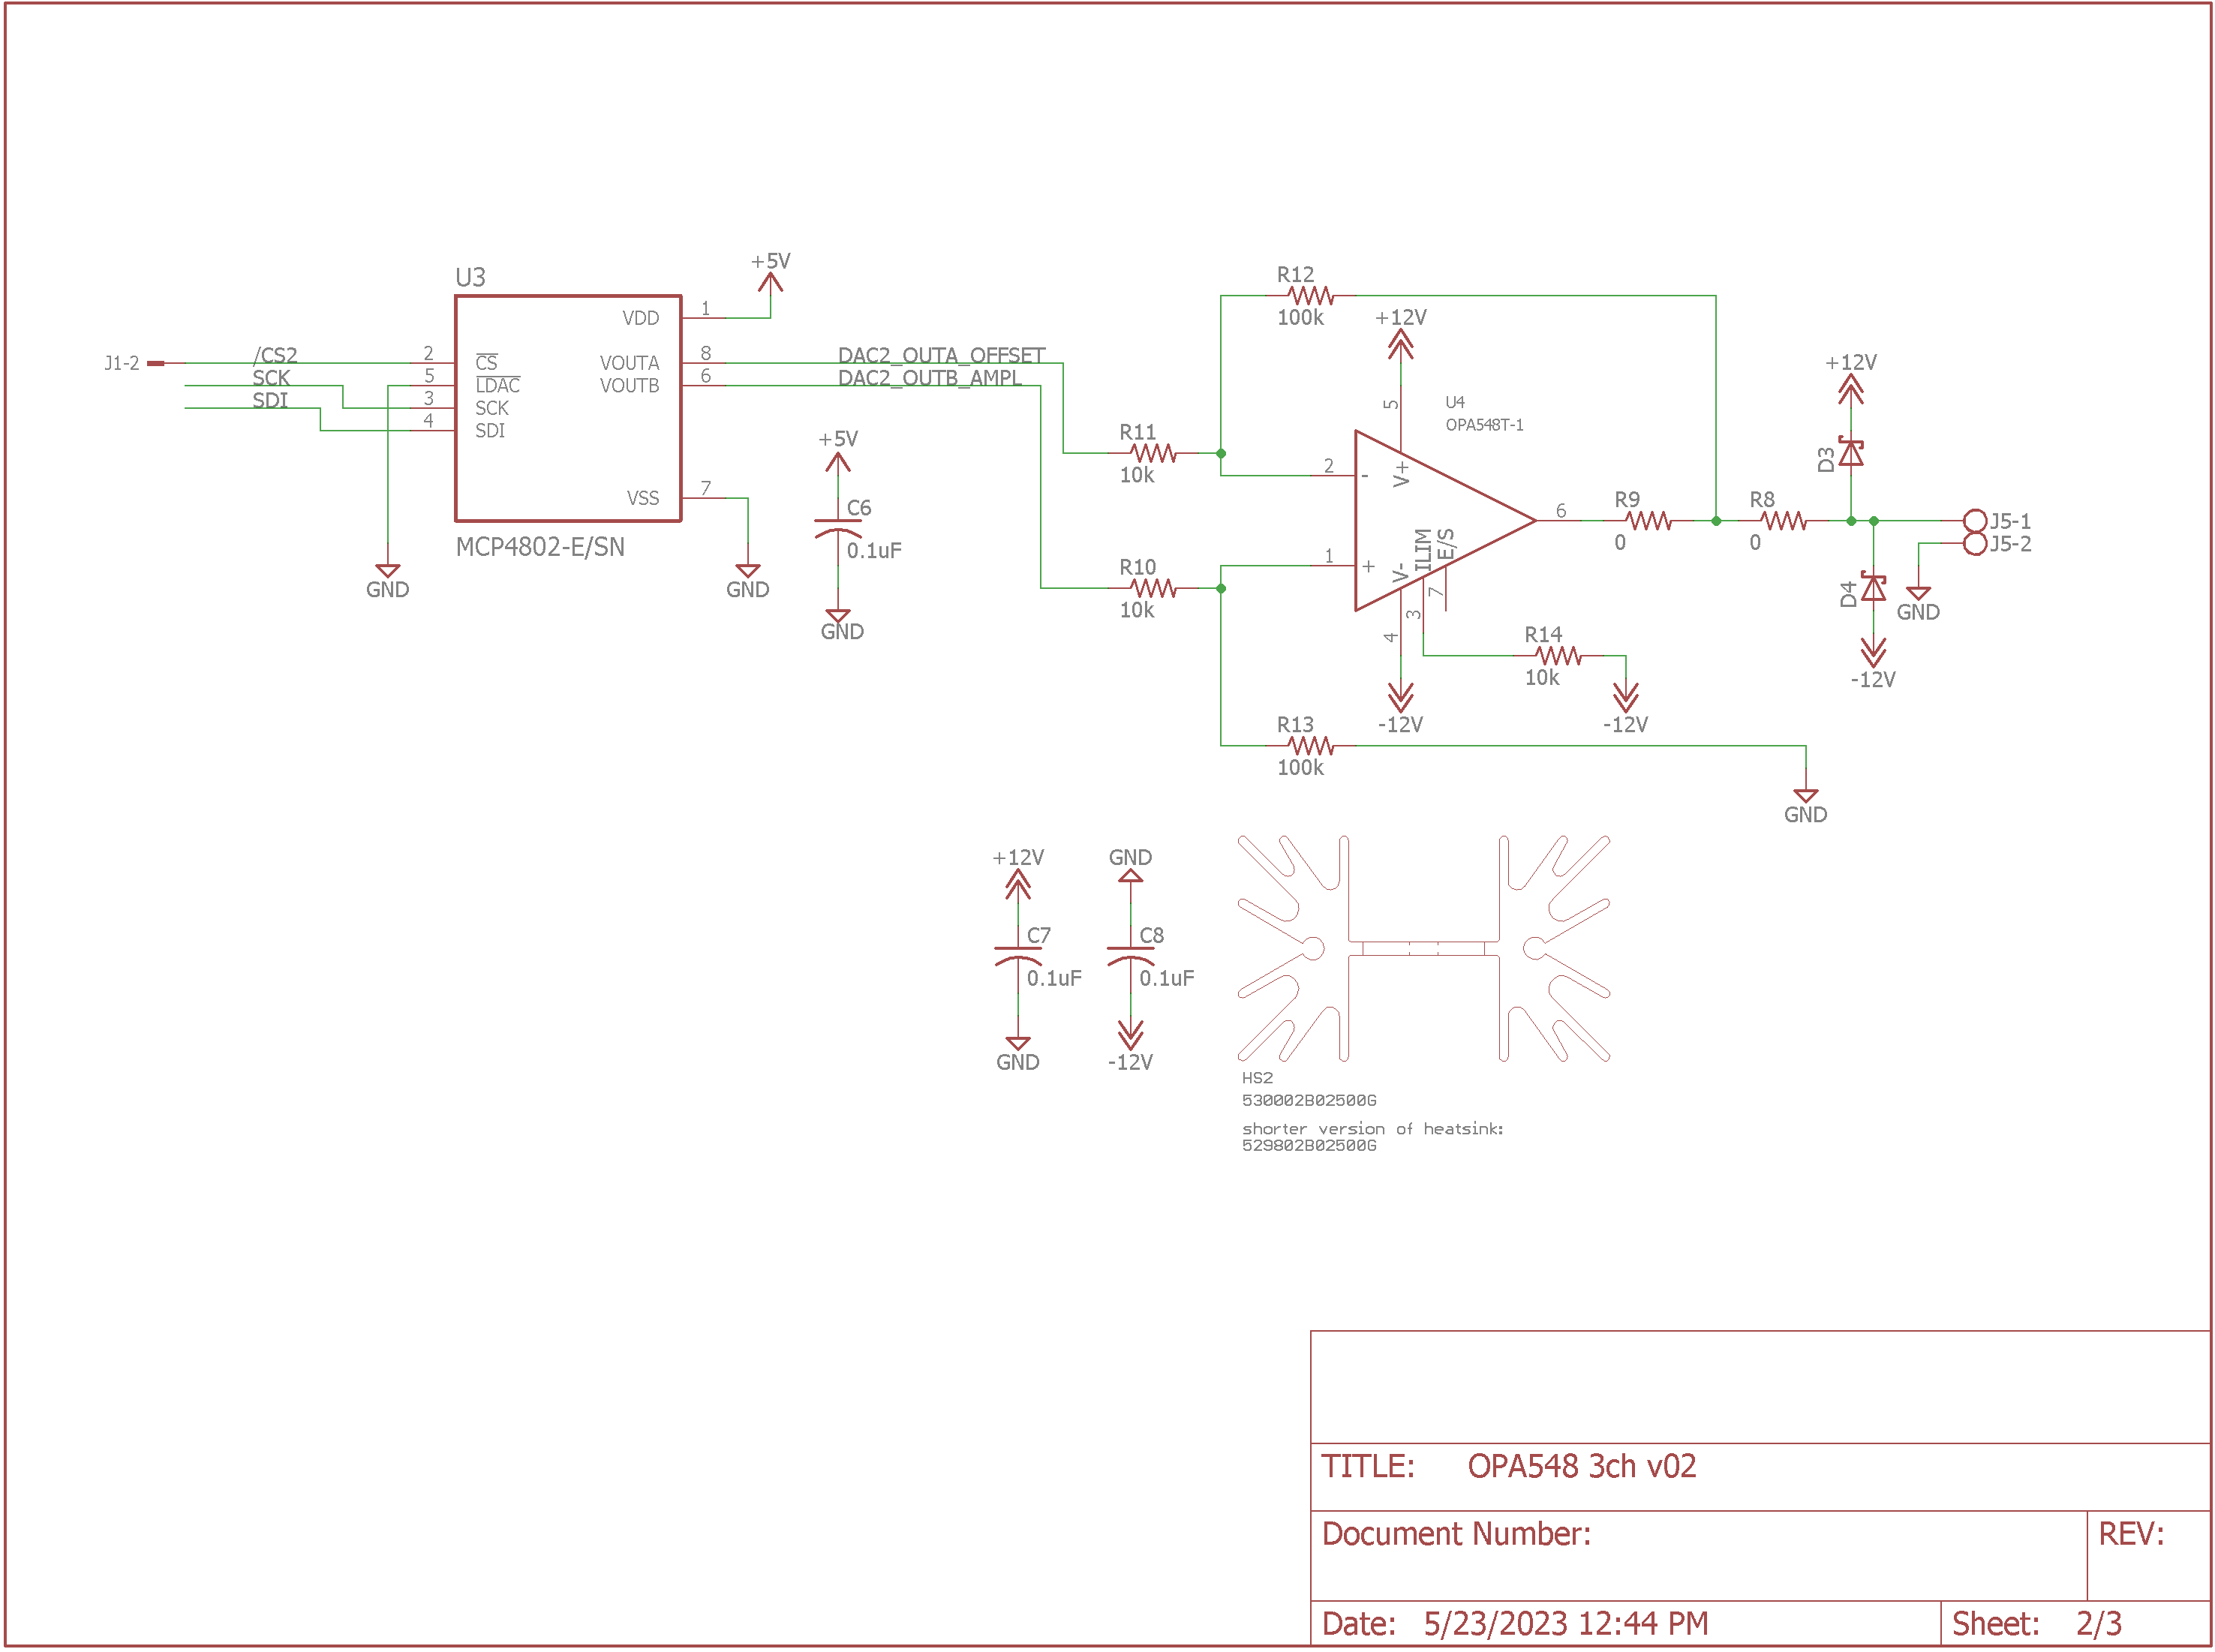Select the 'REV:' field in title block
Screen dimensions: 2215x1652
tap(2131, 1534)
